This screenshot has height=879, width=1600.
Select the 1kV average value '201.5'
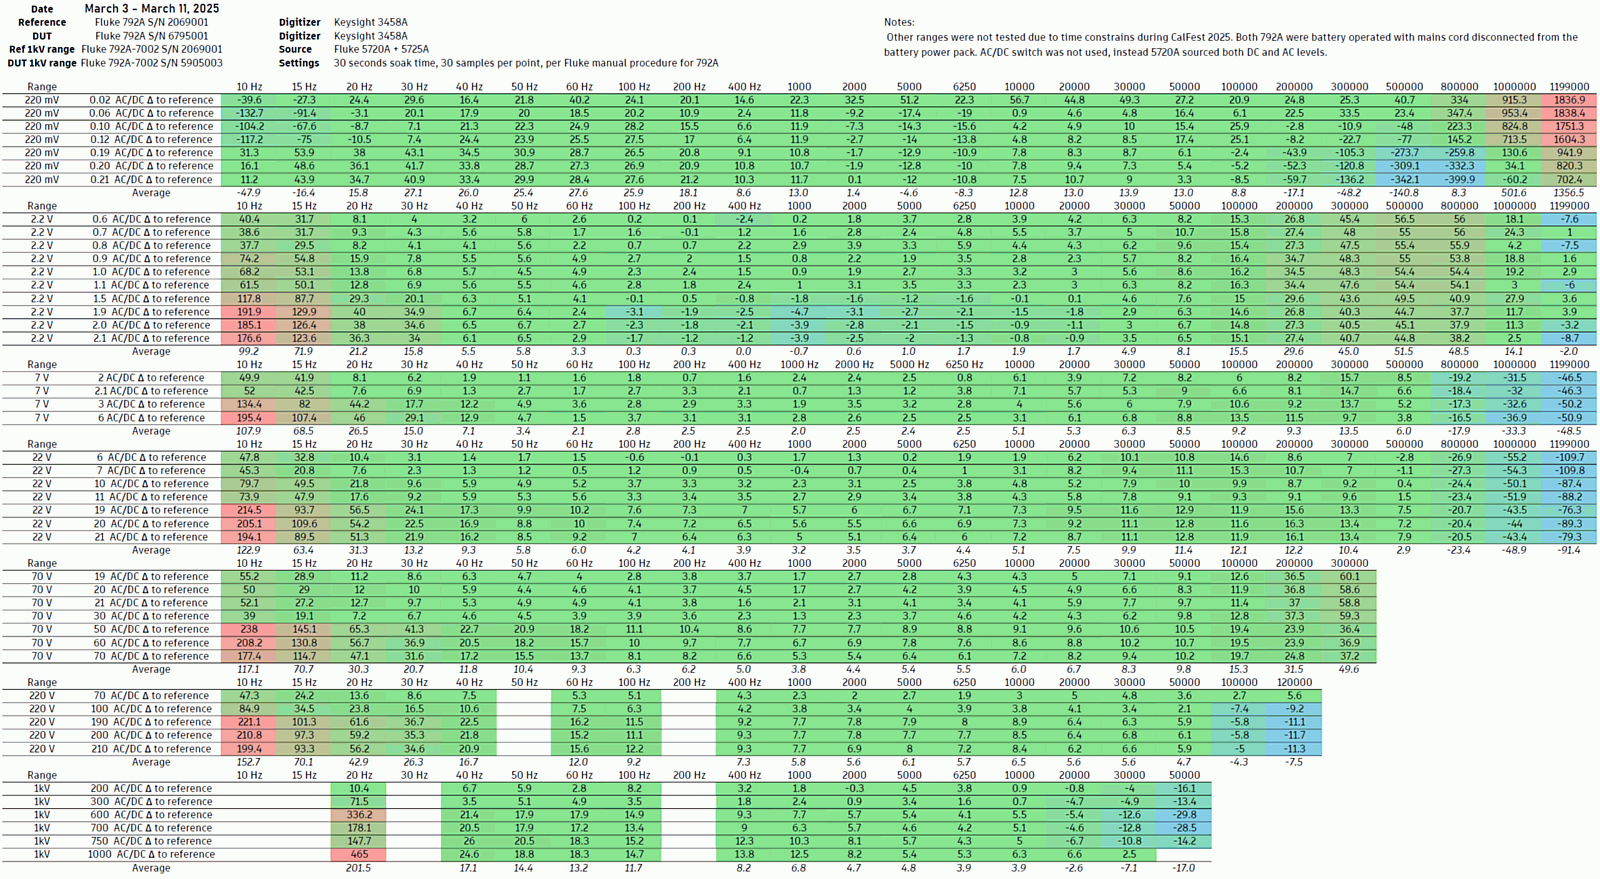click(x=359, y=868)
